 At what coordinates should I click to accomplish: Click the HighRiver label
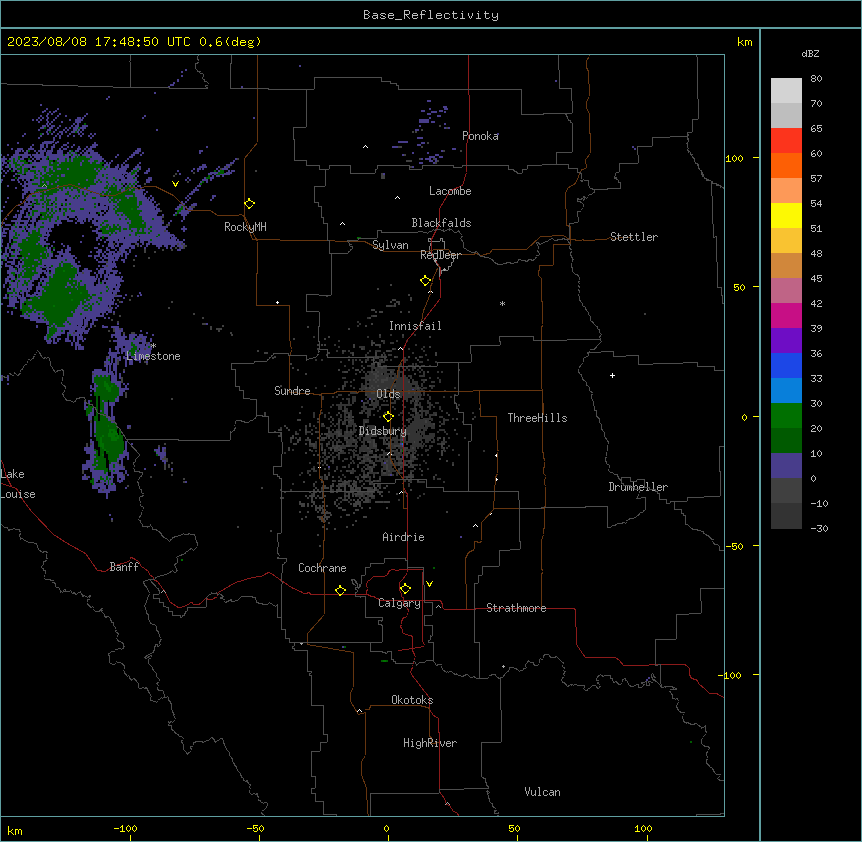coord(430,743)
